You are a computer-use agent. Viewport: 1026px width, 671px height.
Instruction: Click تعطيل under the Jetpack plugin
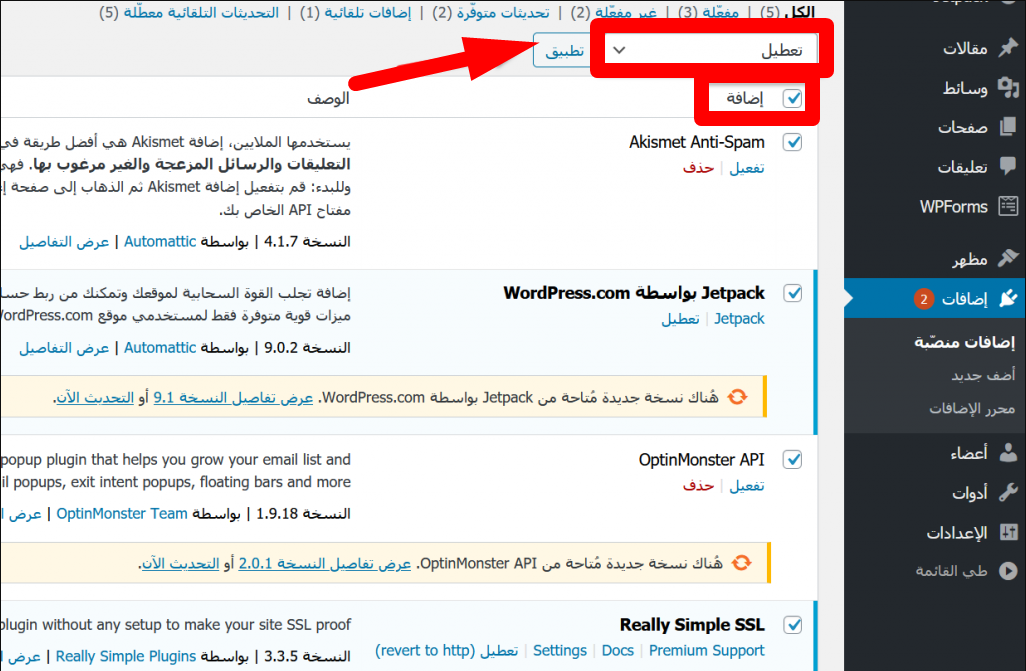pyautogui.click(x=680, y=319)
